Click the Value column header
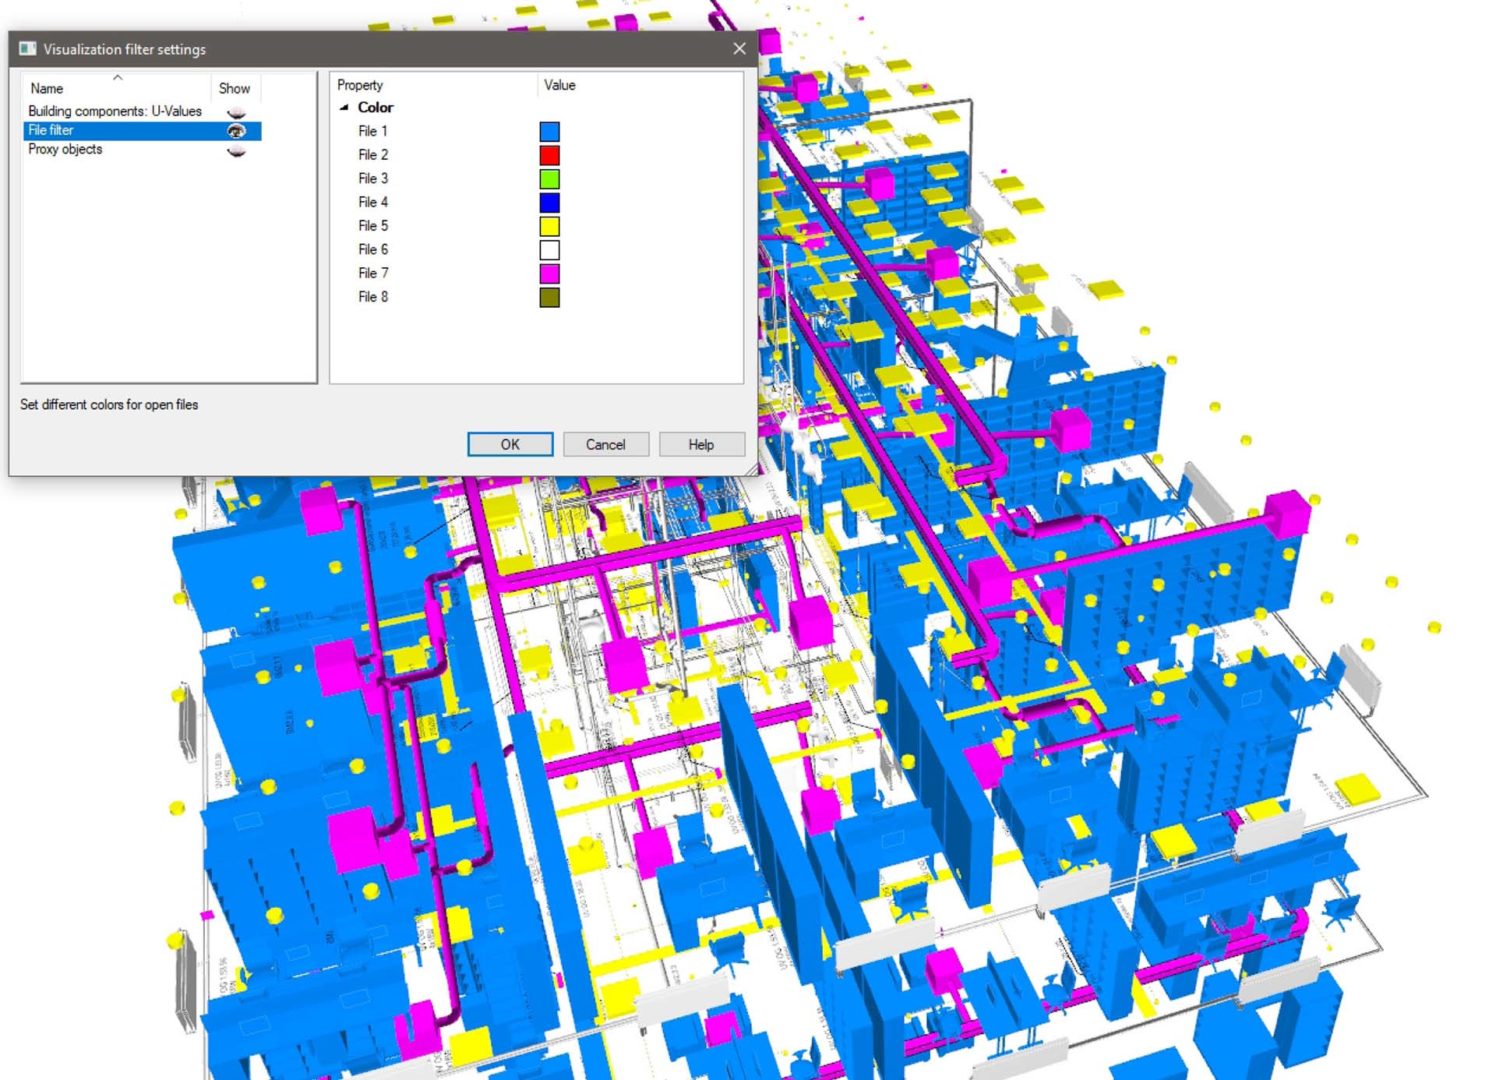The width and height of the screenshot is (1496, 1080). click(x=560, y=85)
